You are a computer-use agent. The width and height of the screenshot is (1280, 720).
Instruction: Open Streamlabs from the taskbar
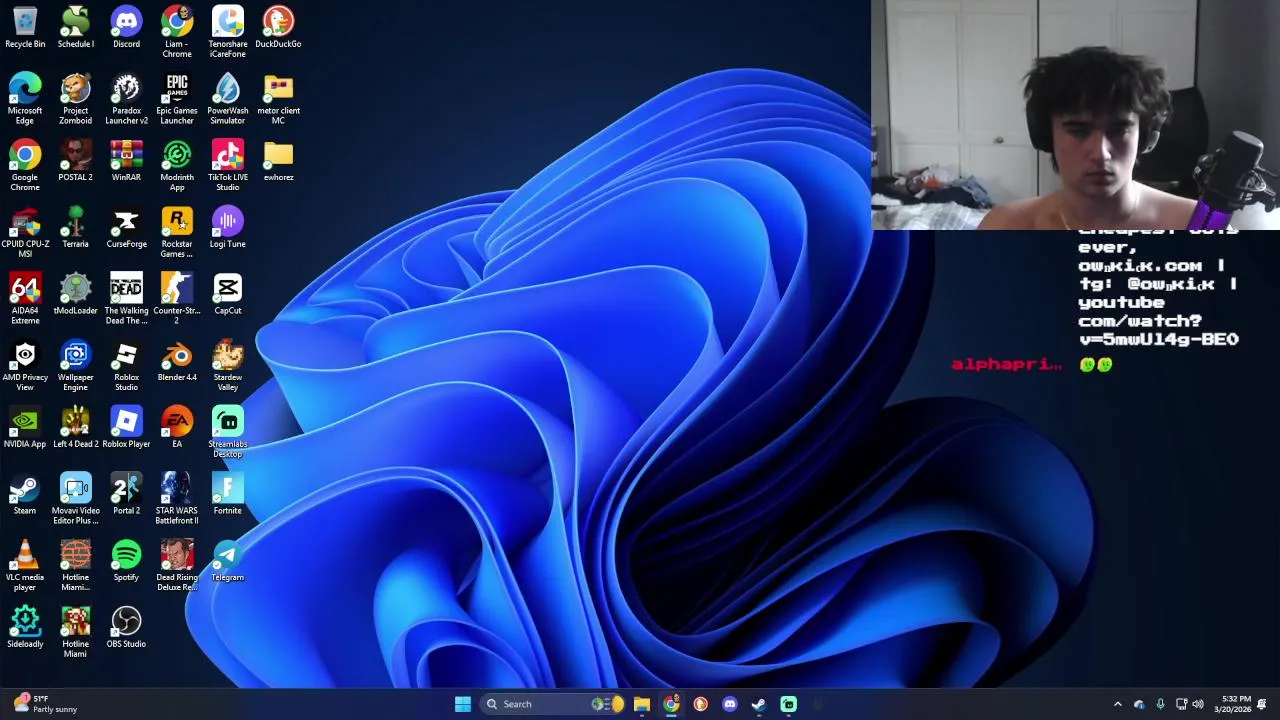point(789,704)
